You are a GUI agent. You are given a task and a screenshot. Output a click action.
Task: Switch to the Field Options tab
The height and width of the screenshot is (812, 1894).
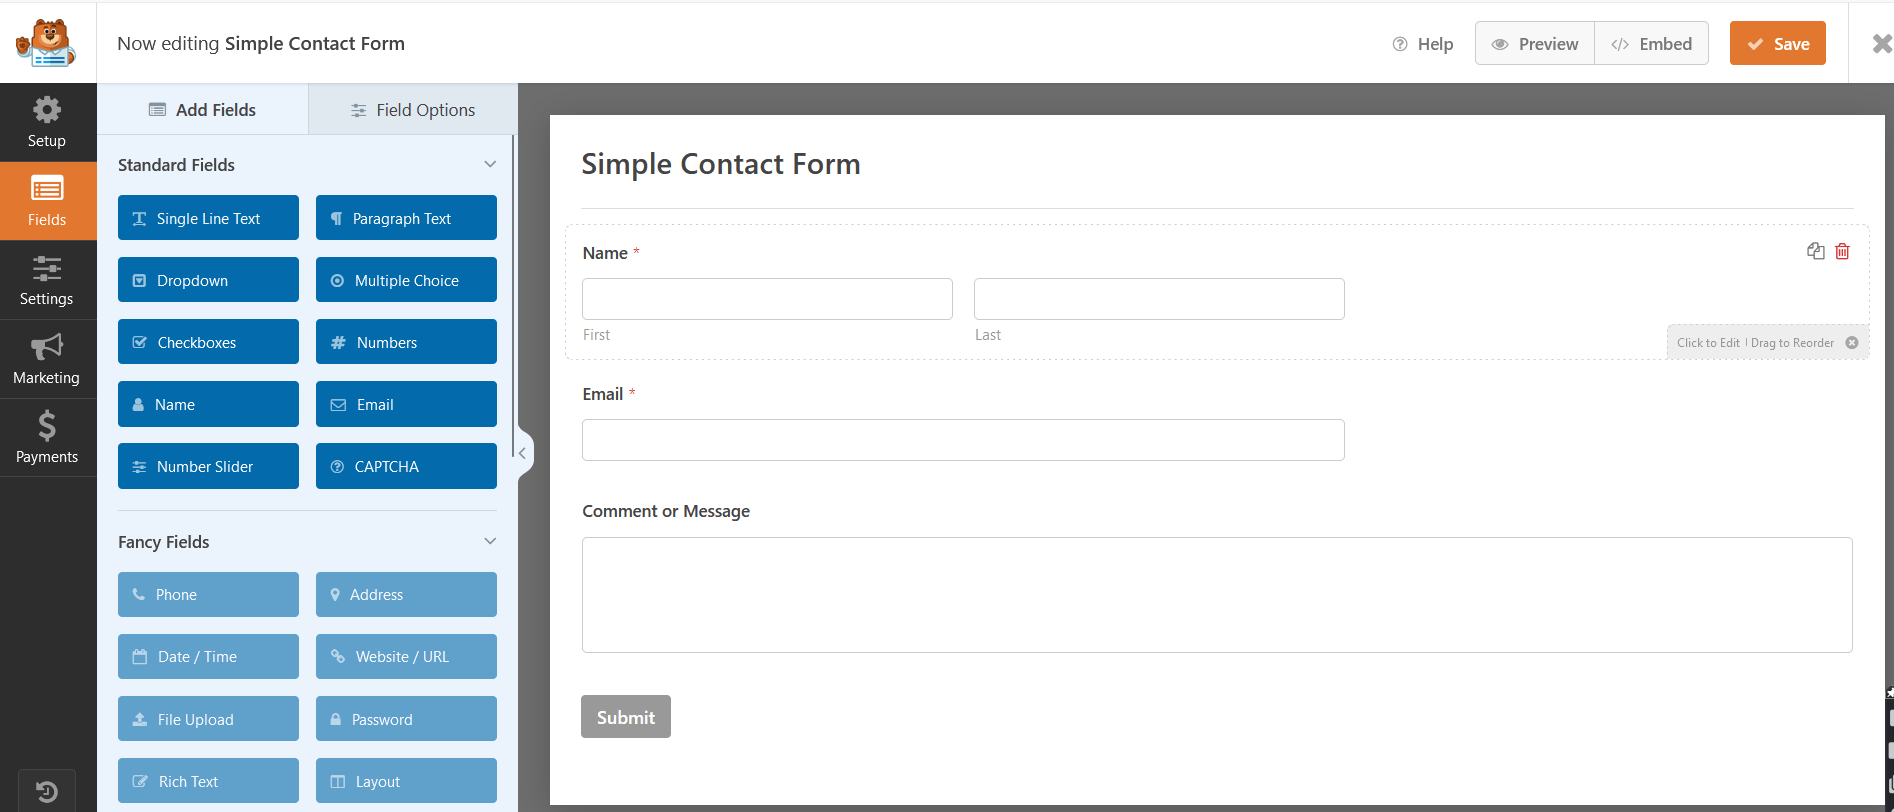pos(412,109)
